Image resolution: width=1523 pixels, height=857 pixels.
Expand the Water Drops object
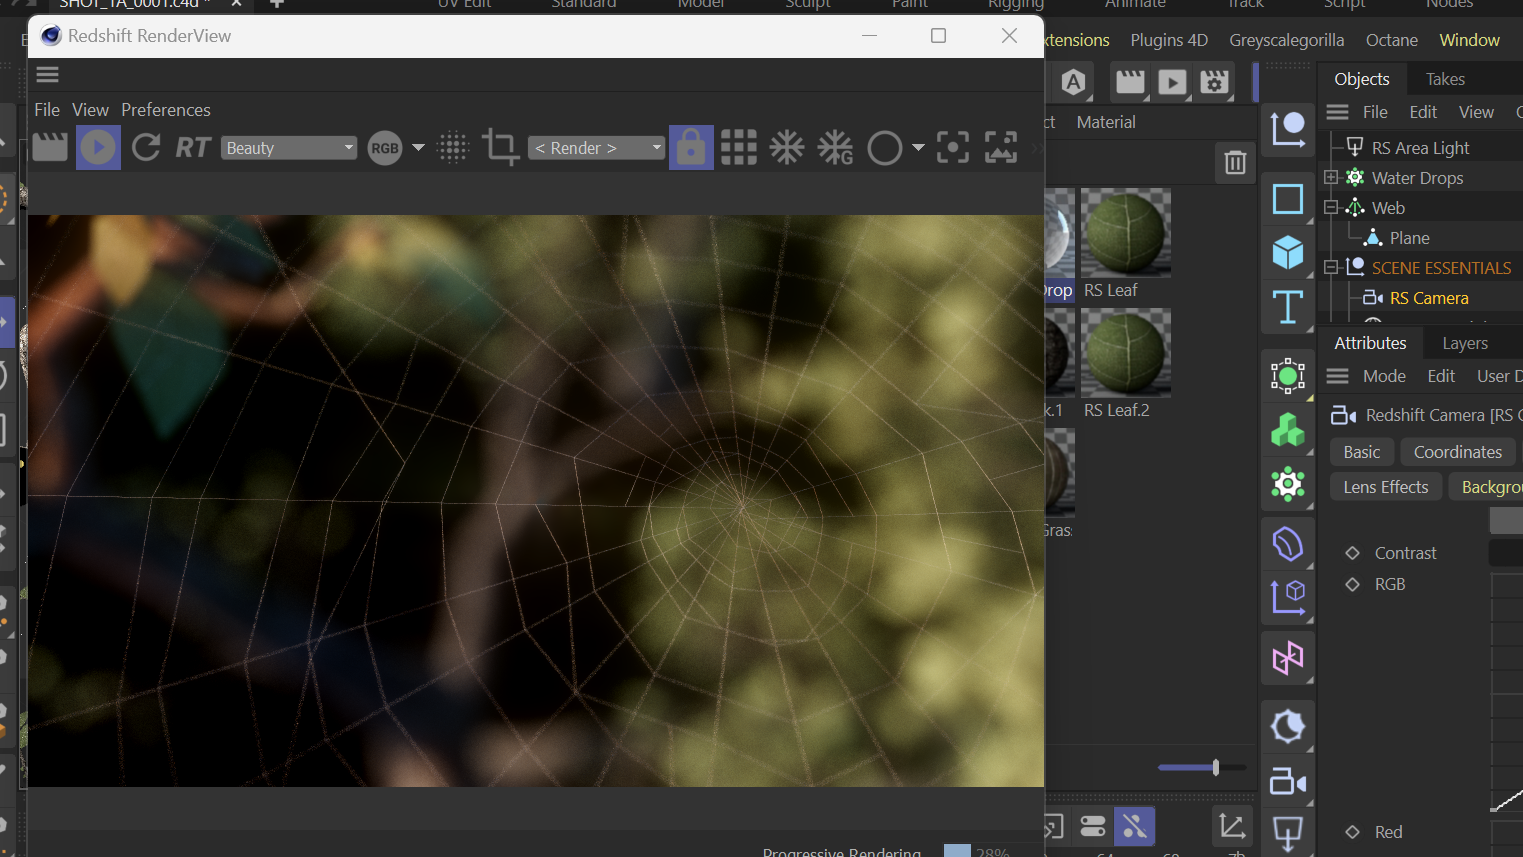pos(1331,178)
